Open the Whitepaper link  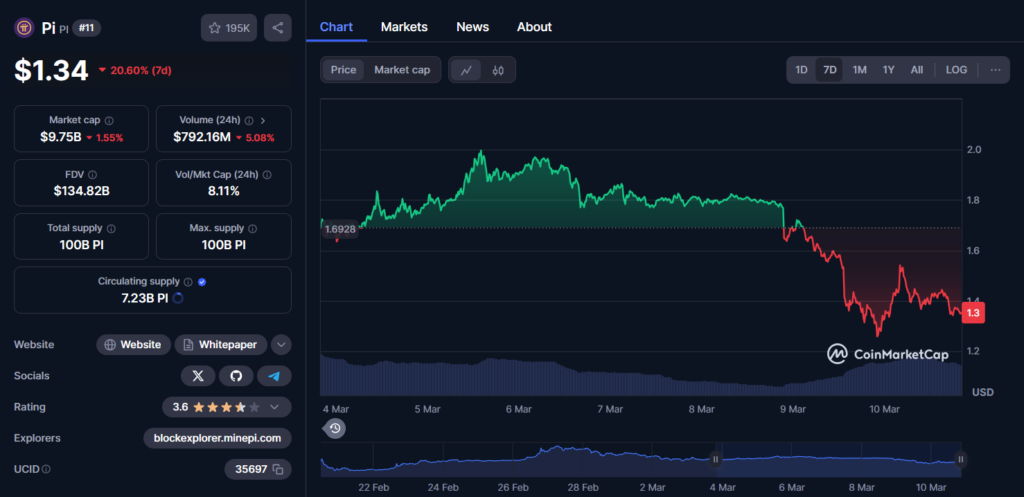pos(221,345)
